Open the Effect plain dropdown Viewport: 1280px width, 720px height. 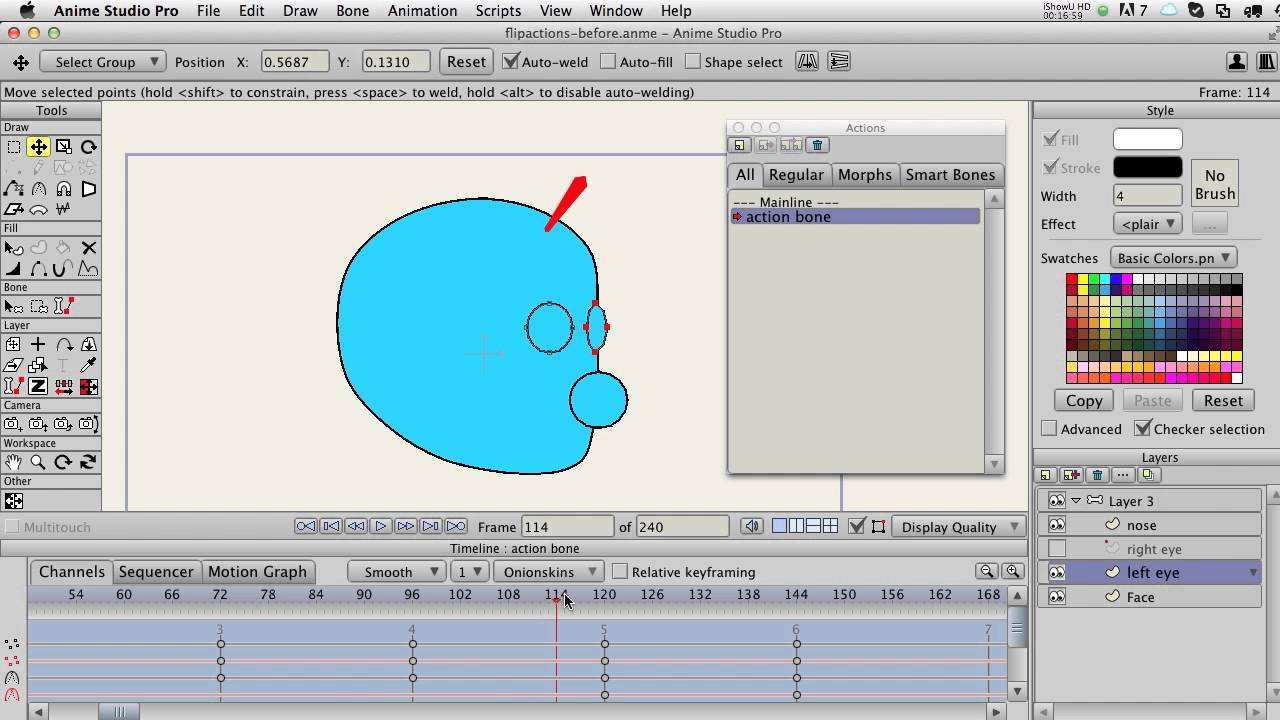click(1149, 224)
